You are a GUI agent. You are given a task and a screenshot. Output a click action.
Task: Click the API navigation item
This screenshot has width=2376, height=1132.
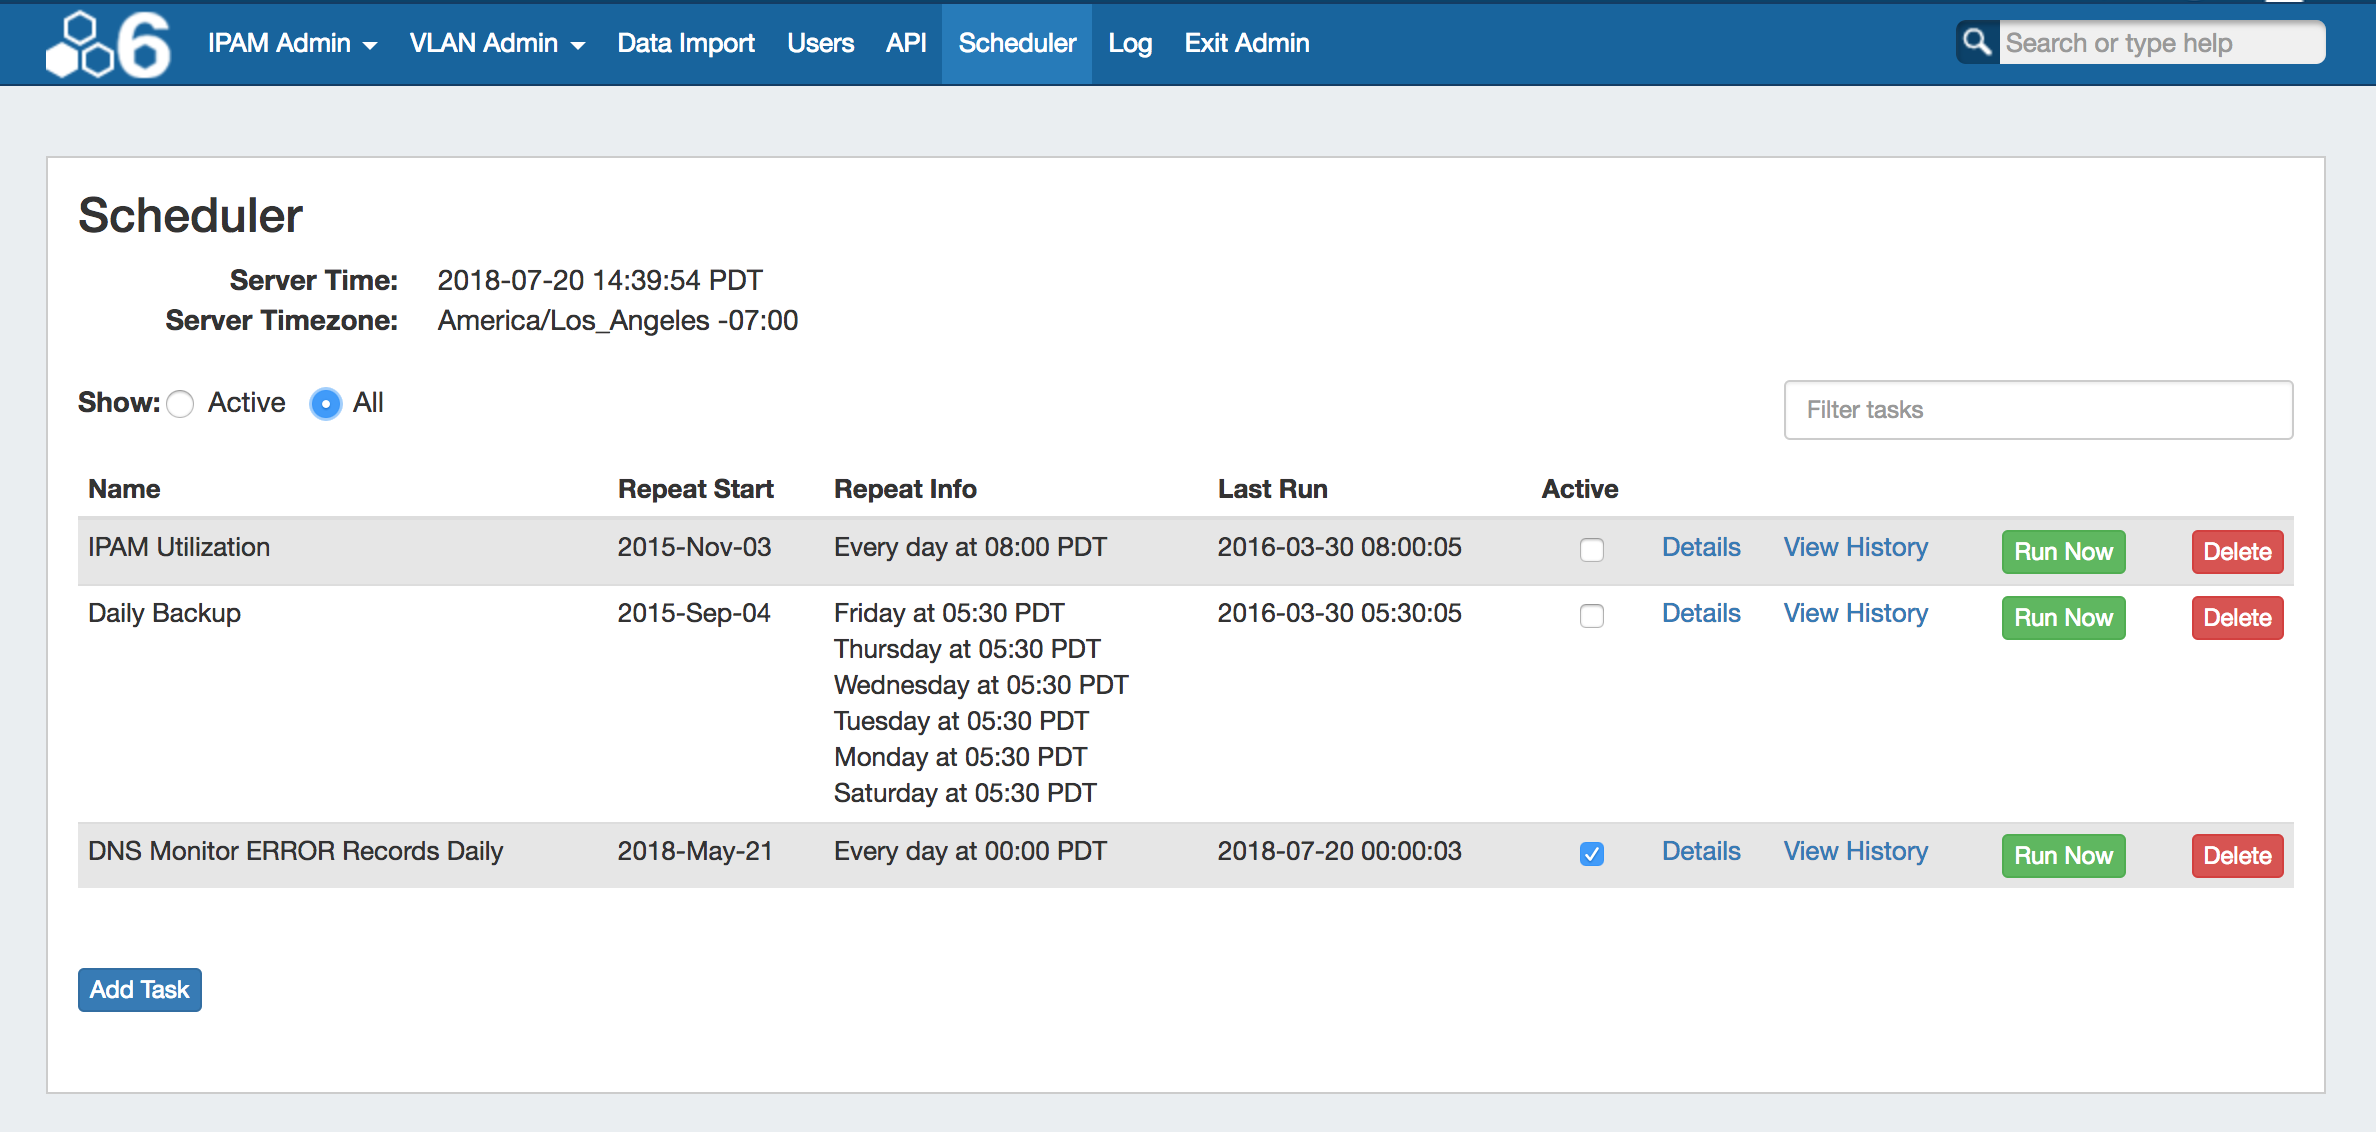coord(906,43)
